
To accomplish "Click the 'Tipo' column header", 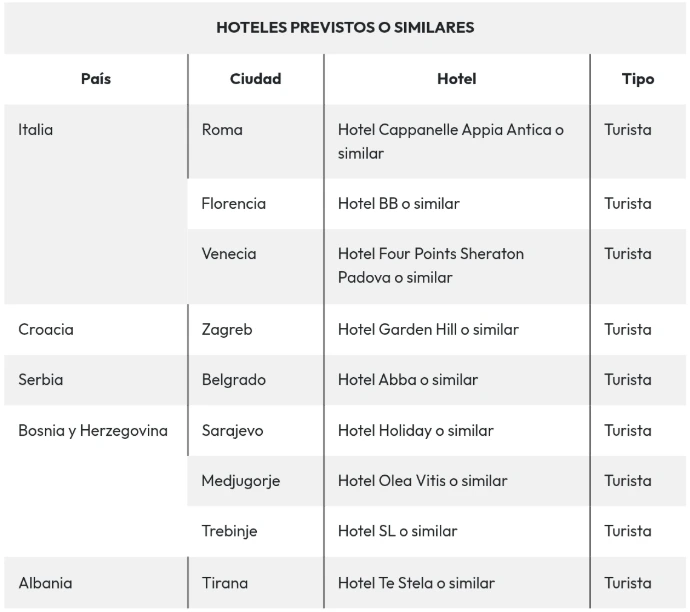I will [x=637, y=79].
